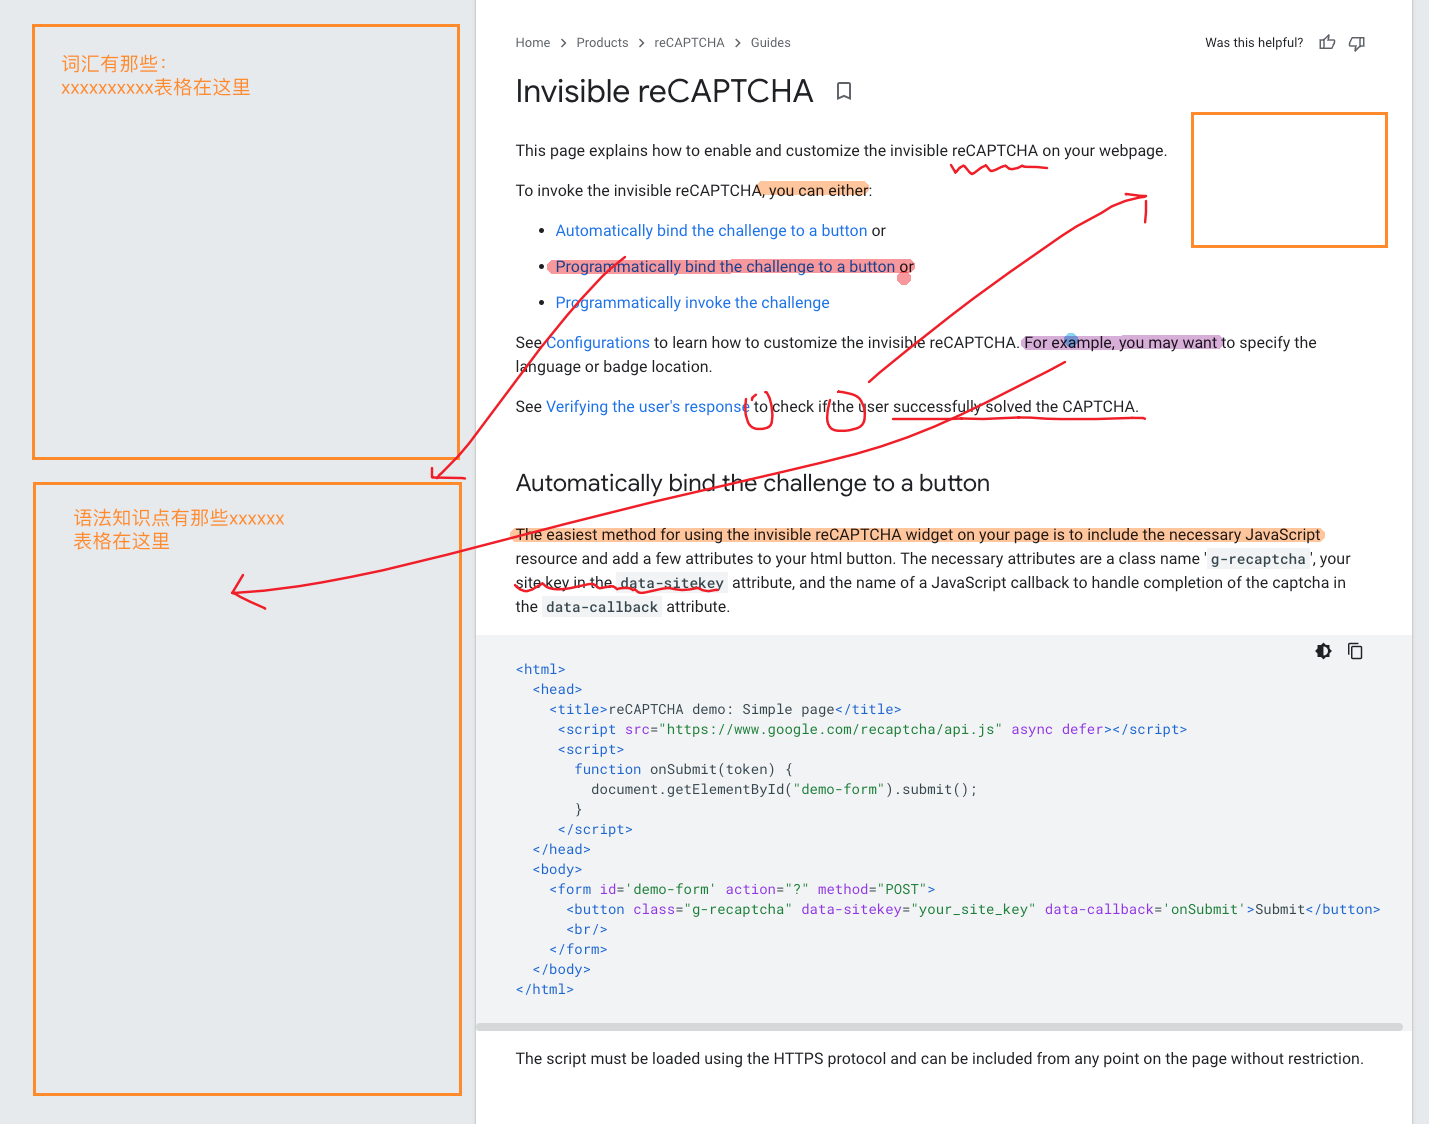Image resolution: width=1429 pixels, height=1124 pixels.
Task: Click the 'Was this helpful?' label
Action: (1254, 43)
